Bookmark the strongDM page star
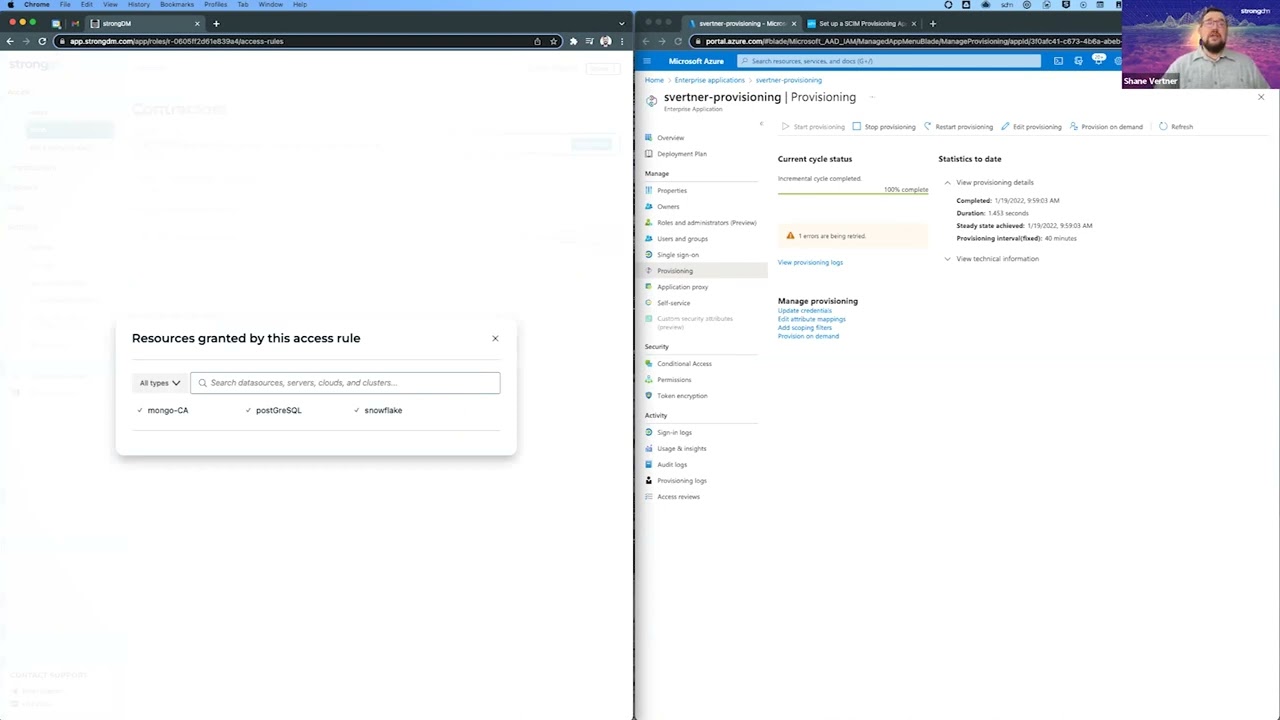 tap(553, 41)
